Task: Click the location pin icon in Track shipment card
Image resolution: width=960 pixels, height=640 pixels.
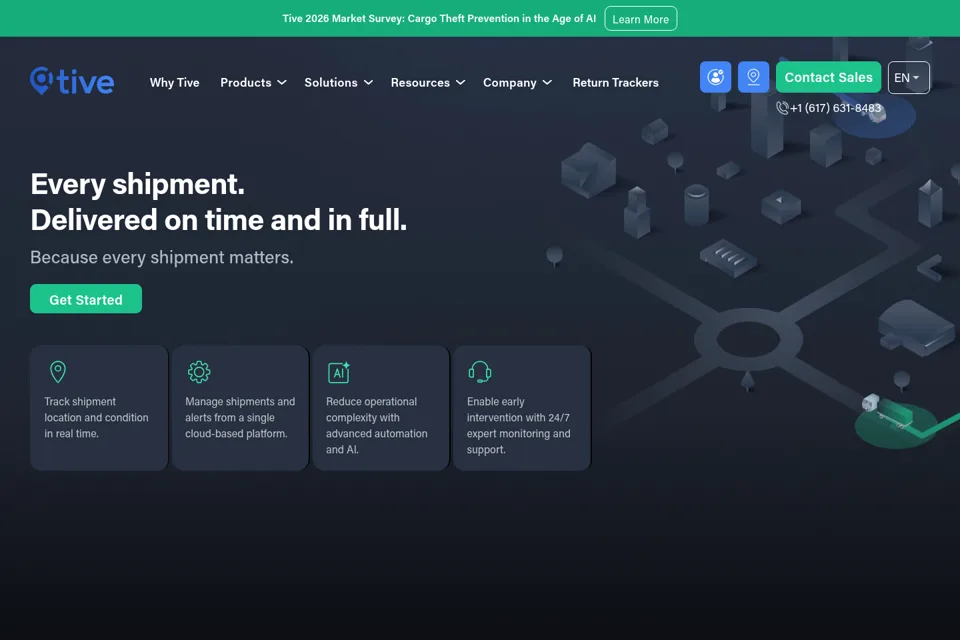Action: tap(58, 372)
